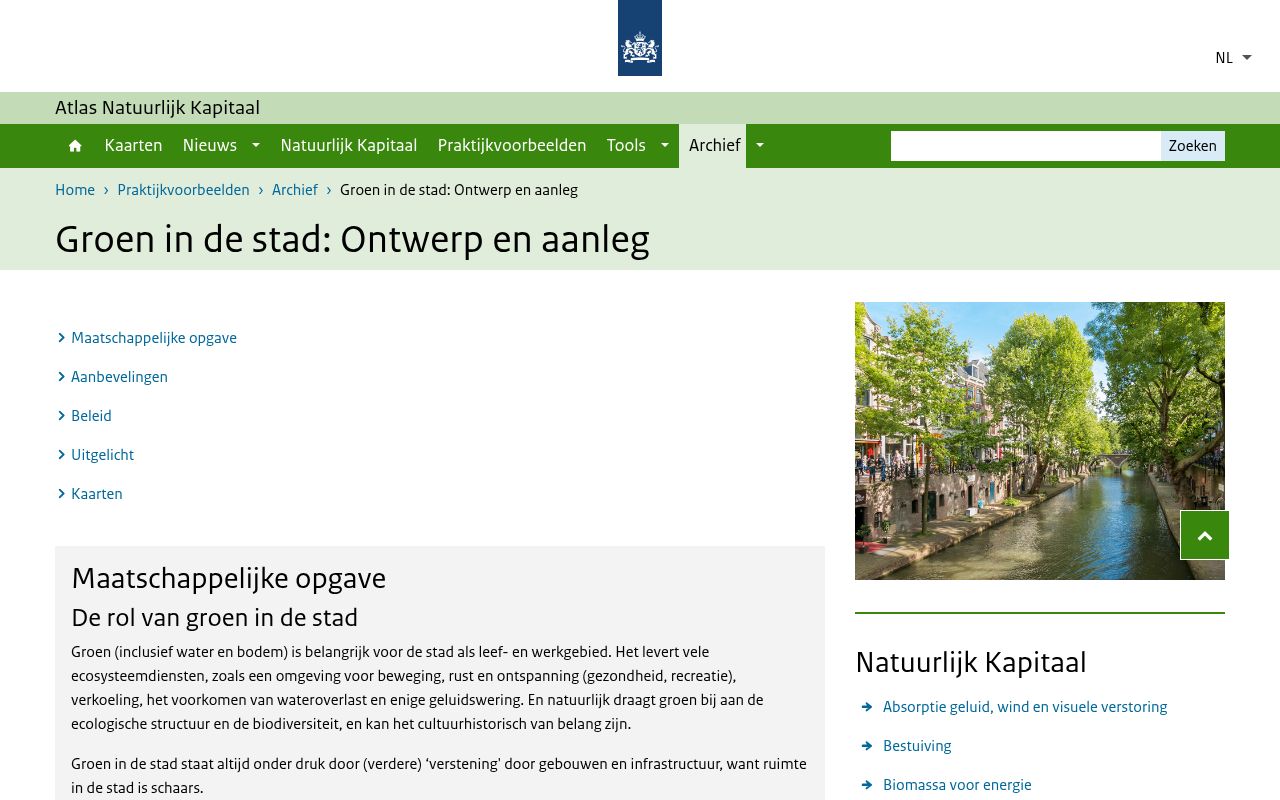Click the arrow icon beside Bestuiving
1280x800 pixels.
point(867,746)
